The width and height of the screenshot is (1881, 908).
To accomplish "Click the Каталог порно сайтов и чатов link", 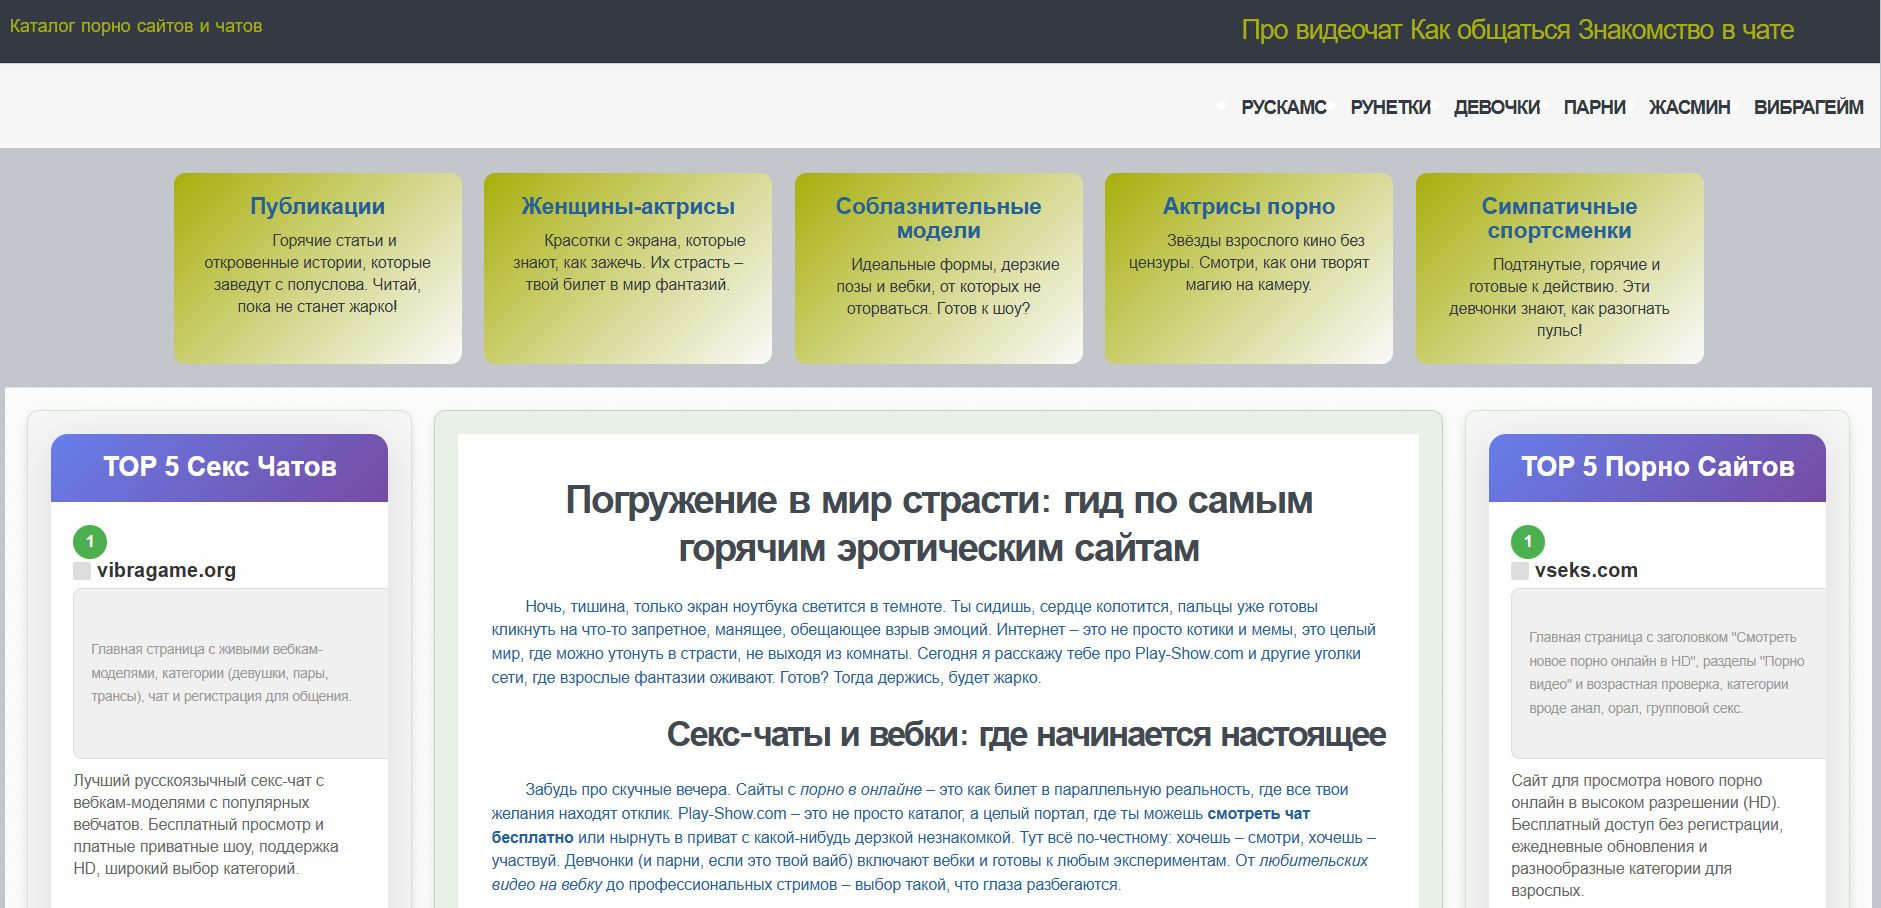I will (x=136, y=26).
